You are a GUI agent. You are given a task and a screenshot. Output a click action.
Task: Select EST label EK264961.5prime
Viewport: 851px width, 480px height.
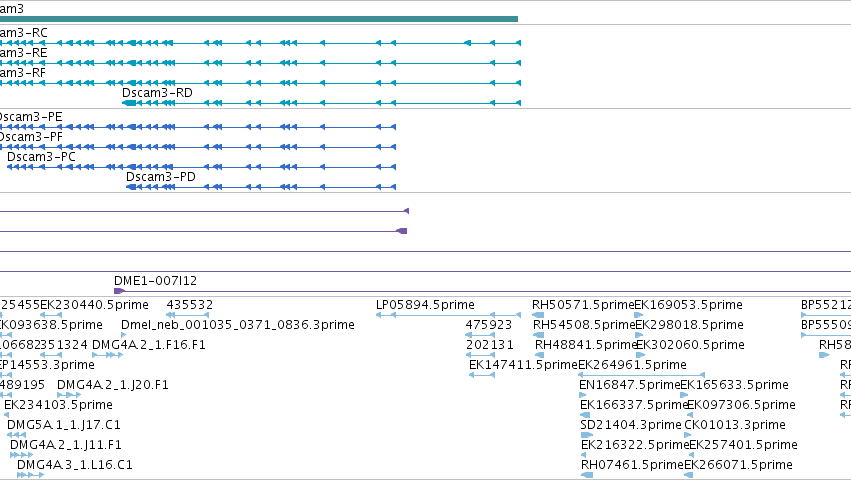point(632,365)
